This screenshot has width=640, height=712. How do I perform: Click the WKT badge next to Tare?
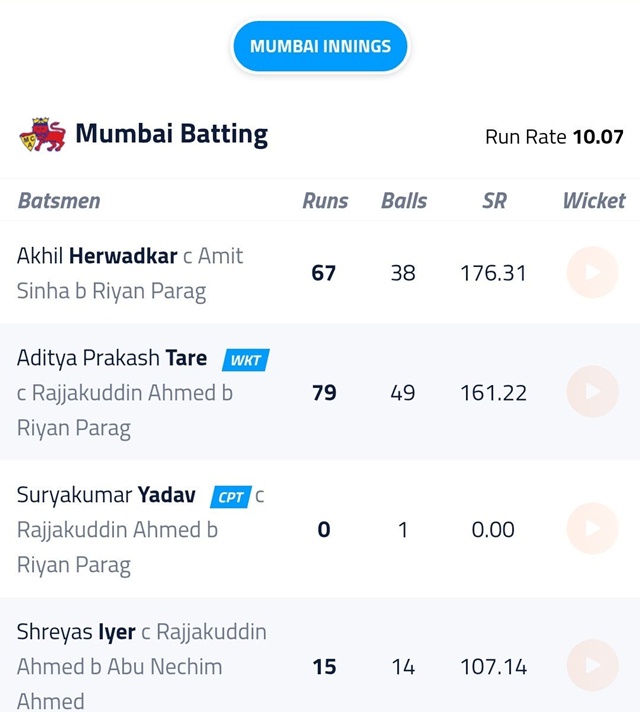point(246,360)
